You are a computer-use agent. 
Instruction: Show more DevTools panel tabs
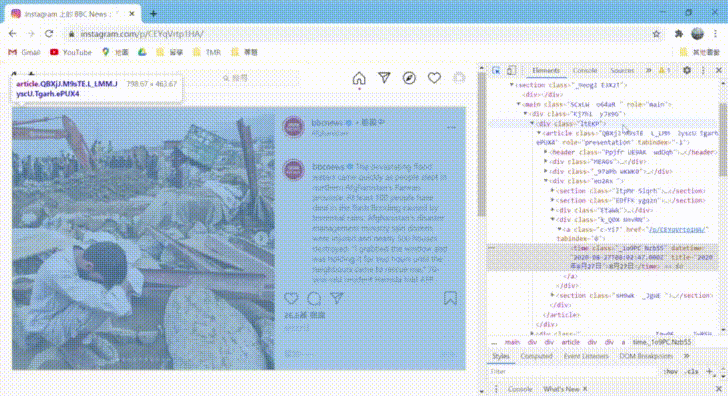click(649, 71)
